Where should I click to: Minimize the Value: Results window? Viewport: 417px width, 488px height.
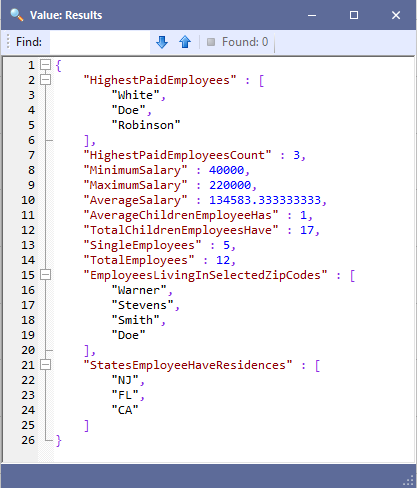click(312, 15)
